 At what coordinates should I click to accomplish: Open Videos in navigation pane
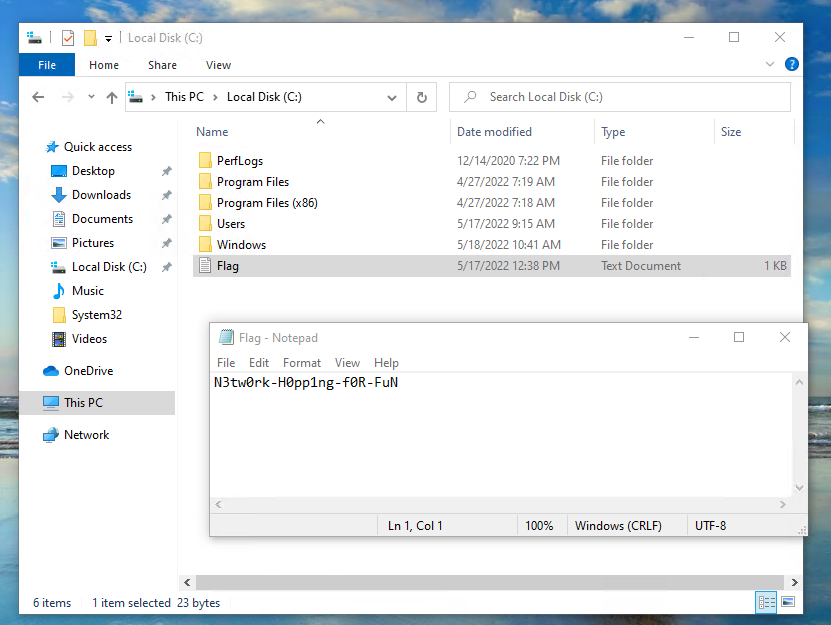pyautogui.click(x=89, y=339)
